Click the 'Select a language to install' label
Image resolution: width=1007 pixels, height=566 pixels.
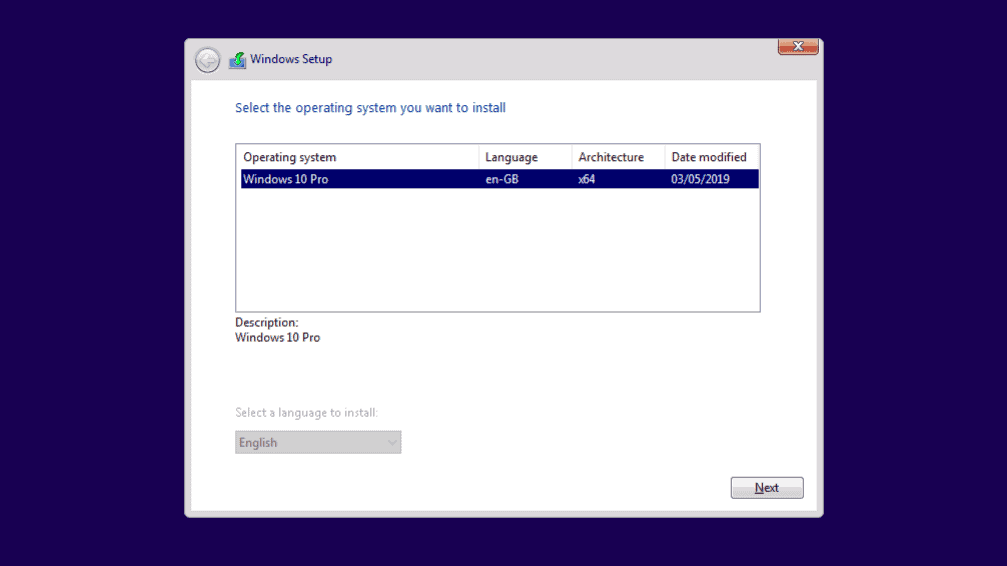click(x=306, y=413)
